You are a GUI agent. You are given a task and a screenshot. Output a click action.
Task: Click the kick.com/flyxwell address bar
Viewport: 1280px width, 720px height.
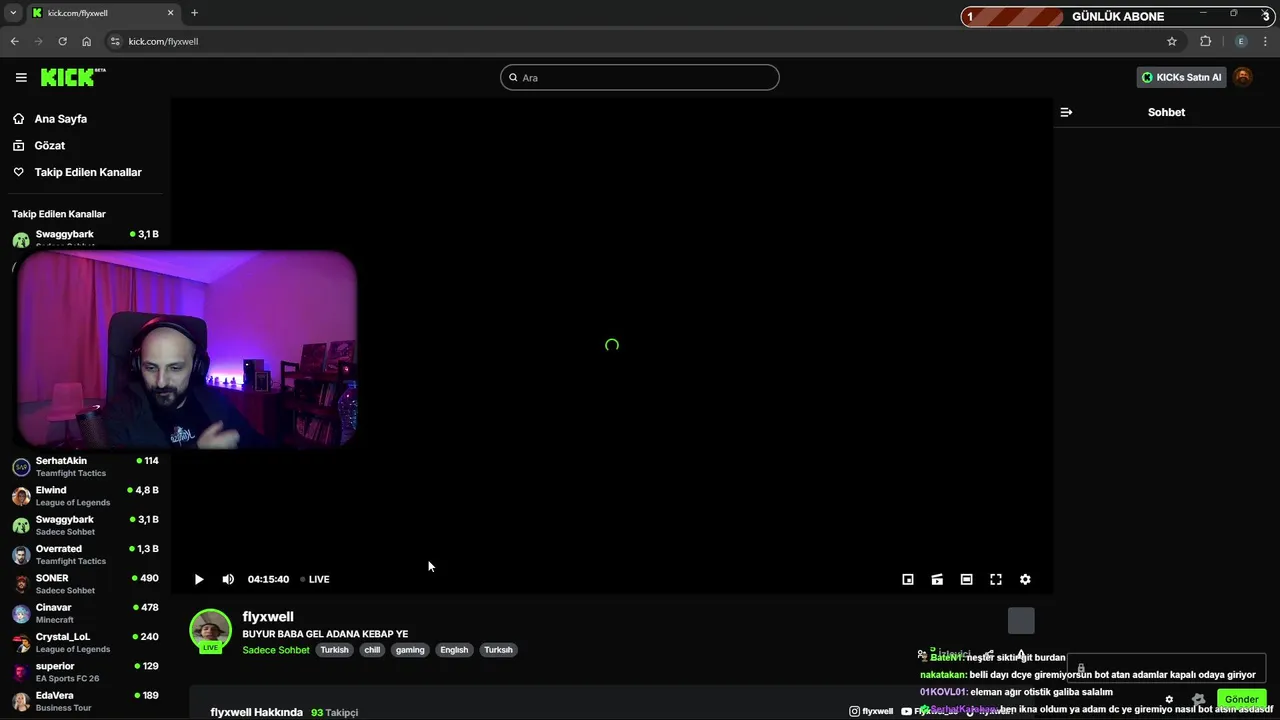point(640,41)
